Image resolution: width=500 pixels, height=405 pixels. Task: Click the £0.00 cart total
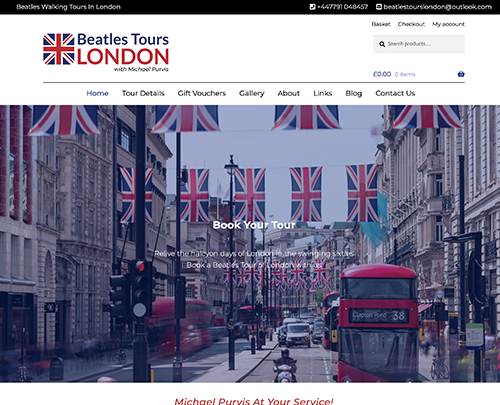coord(382,74)
